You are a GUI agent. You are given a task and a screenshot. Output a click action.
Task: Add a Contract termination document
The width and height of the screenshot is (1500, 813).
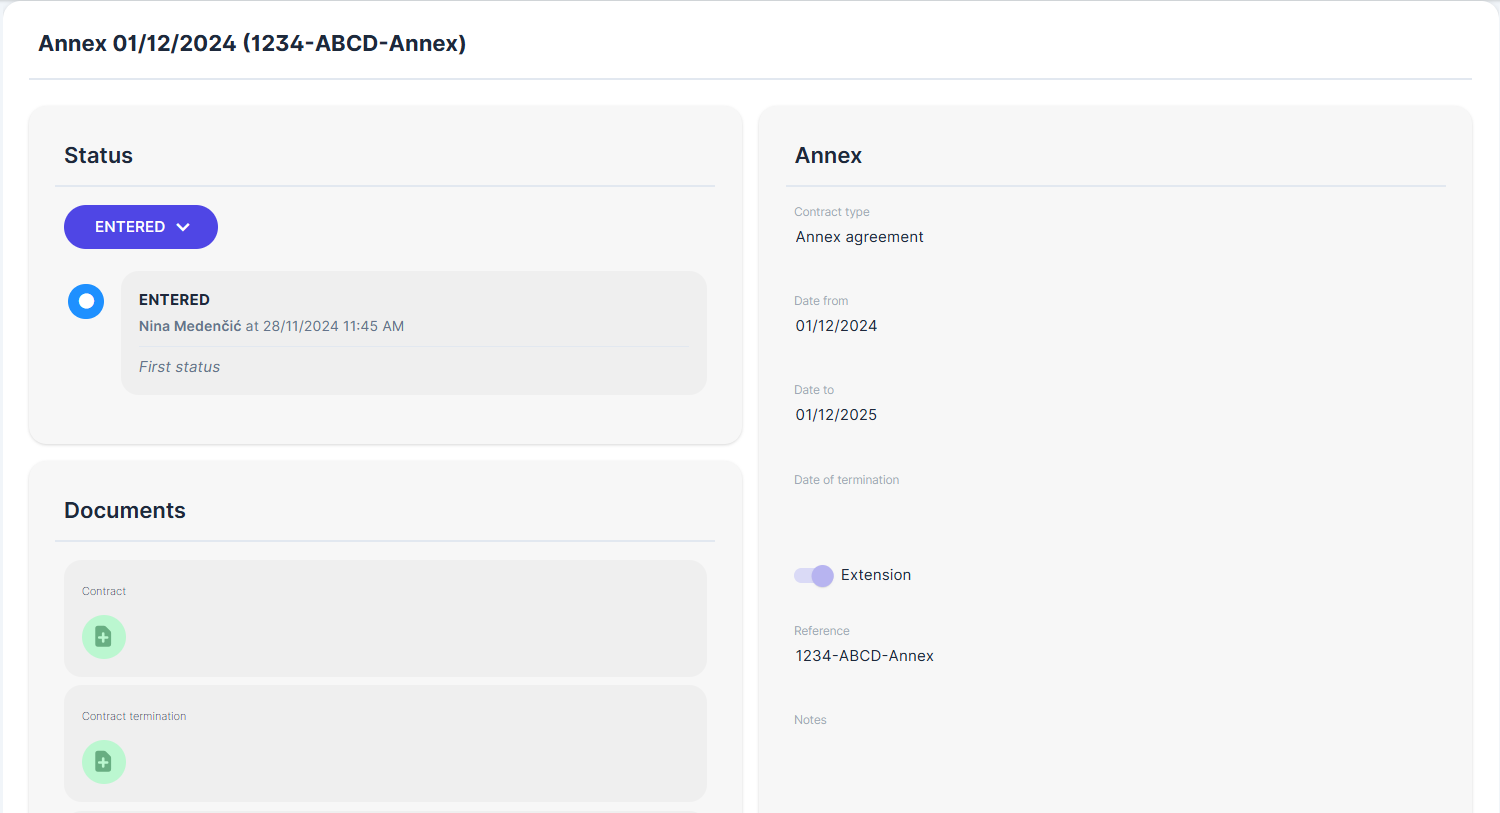pos(103,762)
